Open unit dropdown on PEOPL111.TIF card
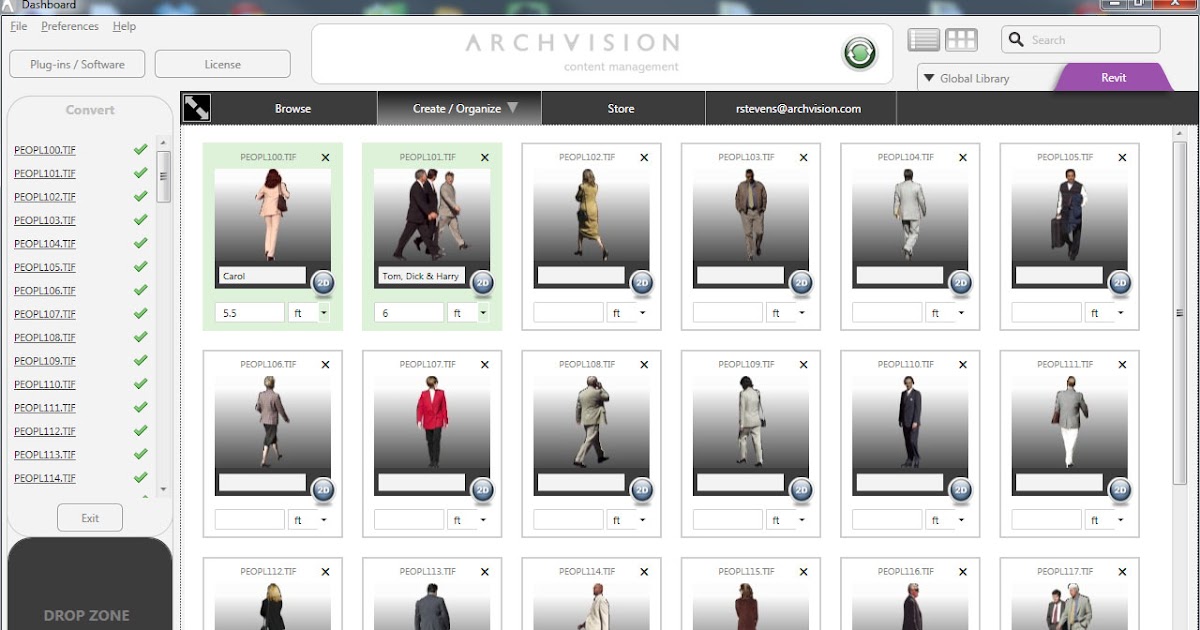The image size is (1200, 630). [1107, 520]
